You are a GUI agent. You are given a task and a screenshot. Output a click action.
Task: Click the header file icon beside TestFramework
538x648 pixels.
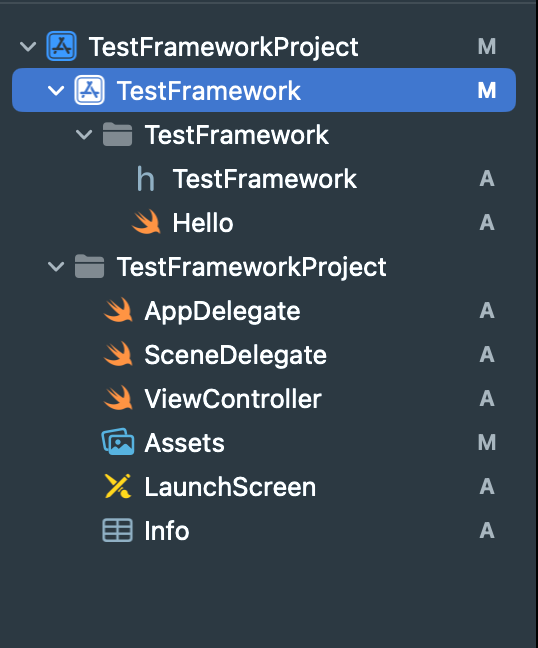pos(145,179)
